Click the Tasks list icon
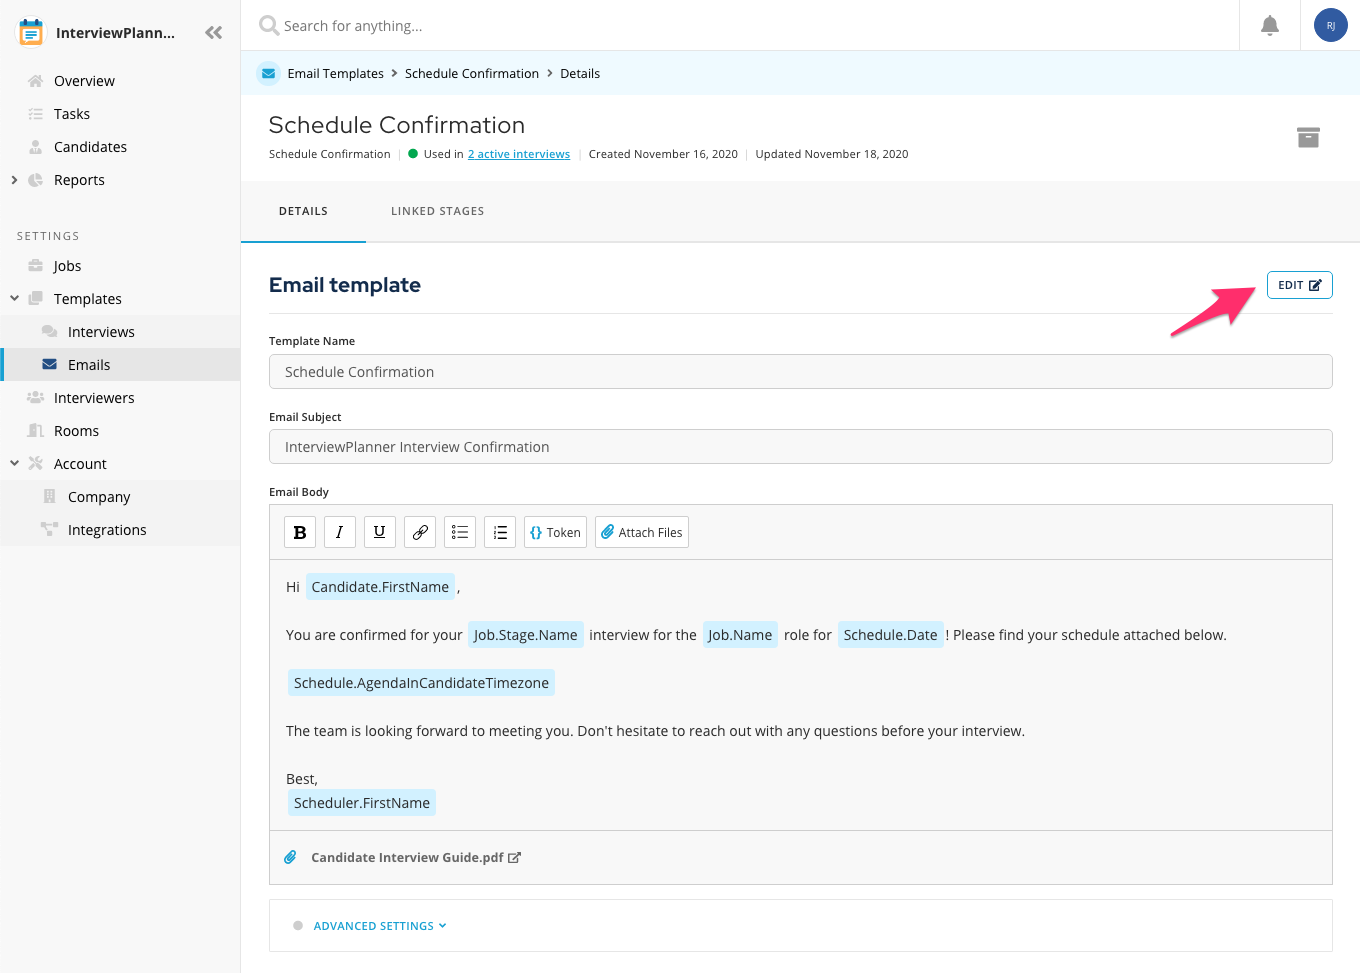 35,114
